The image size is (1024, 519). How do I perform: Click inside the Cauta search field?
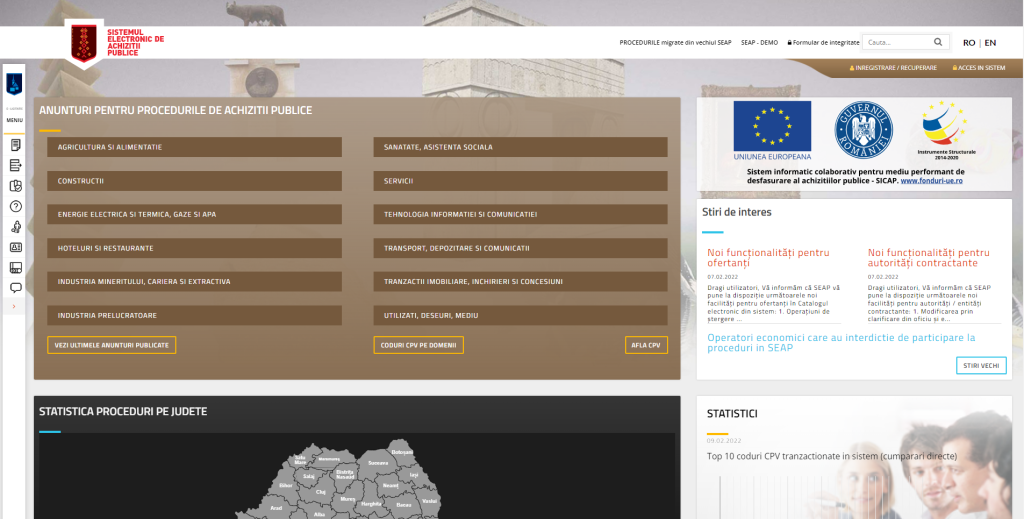pos(898,43)
